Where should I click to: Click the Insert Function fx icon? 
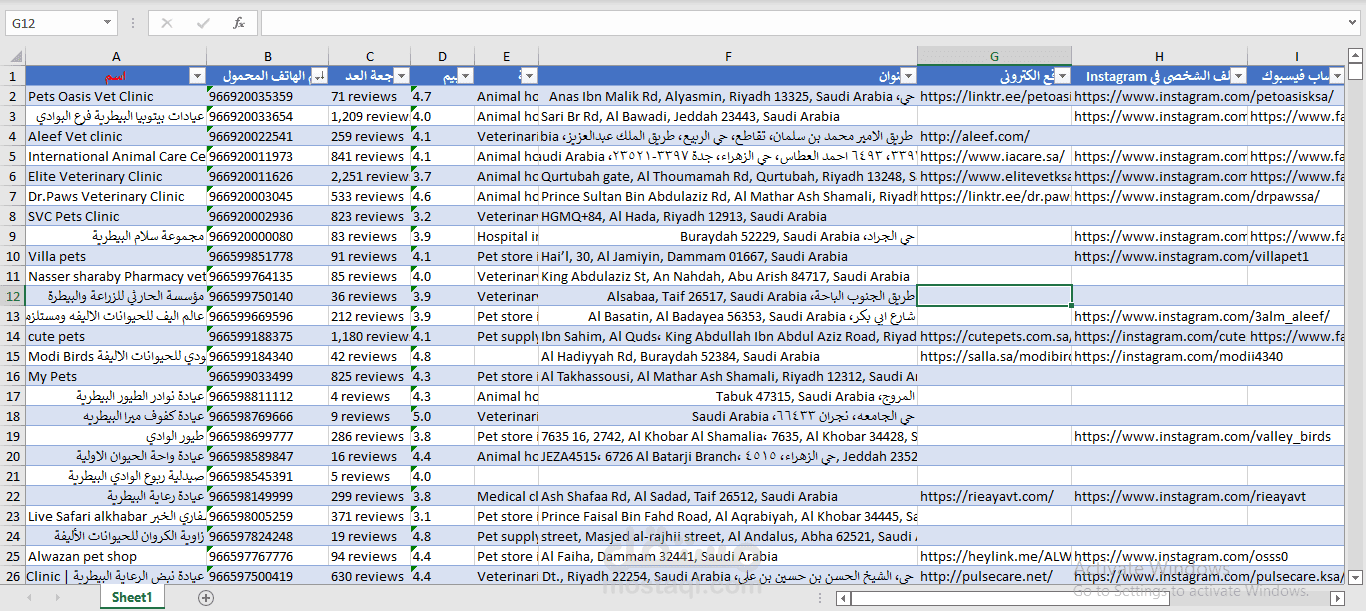coord(239,23)
